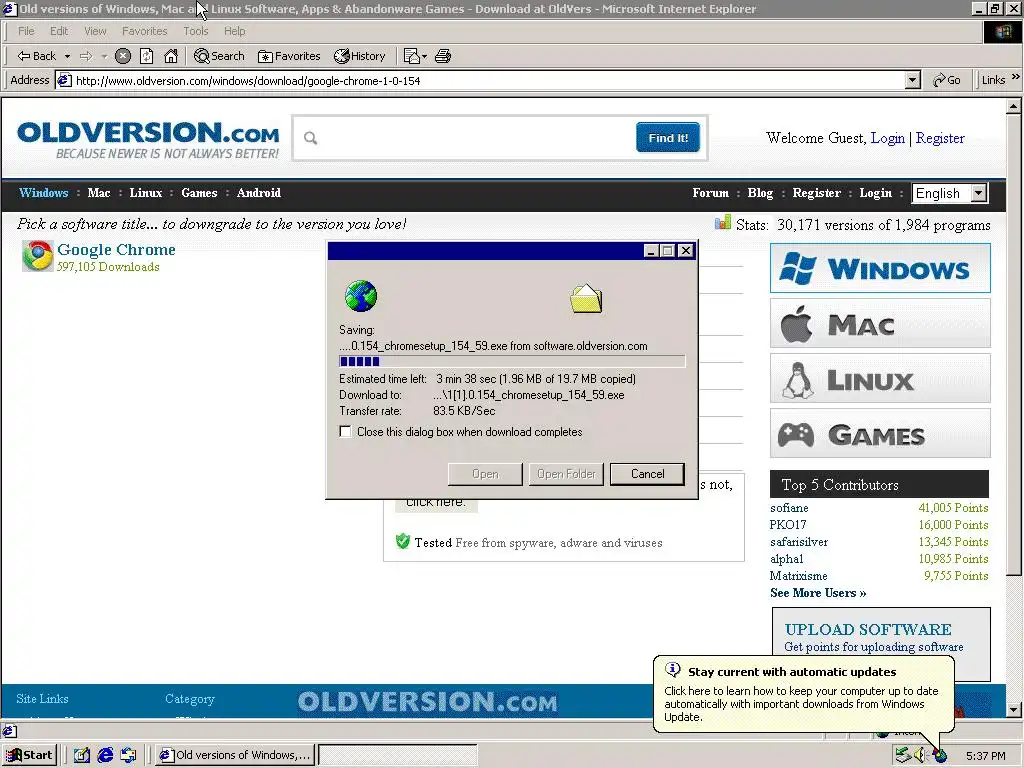The height and width of the screenshot is (768, 1024).
Task: Select the Mac navigation tab
Action: click(x=99, y=193)
